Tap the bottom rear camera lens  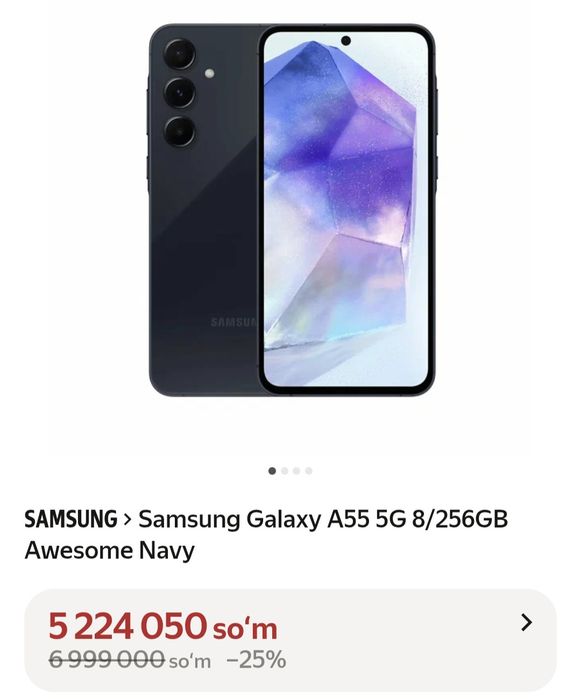179,132
